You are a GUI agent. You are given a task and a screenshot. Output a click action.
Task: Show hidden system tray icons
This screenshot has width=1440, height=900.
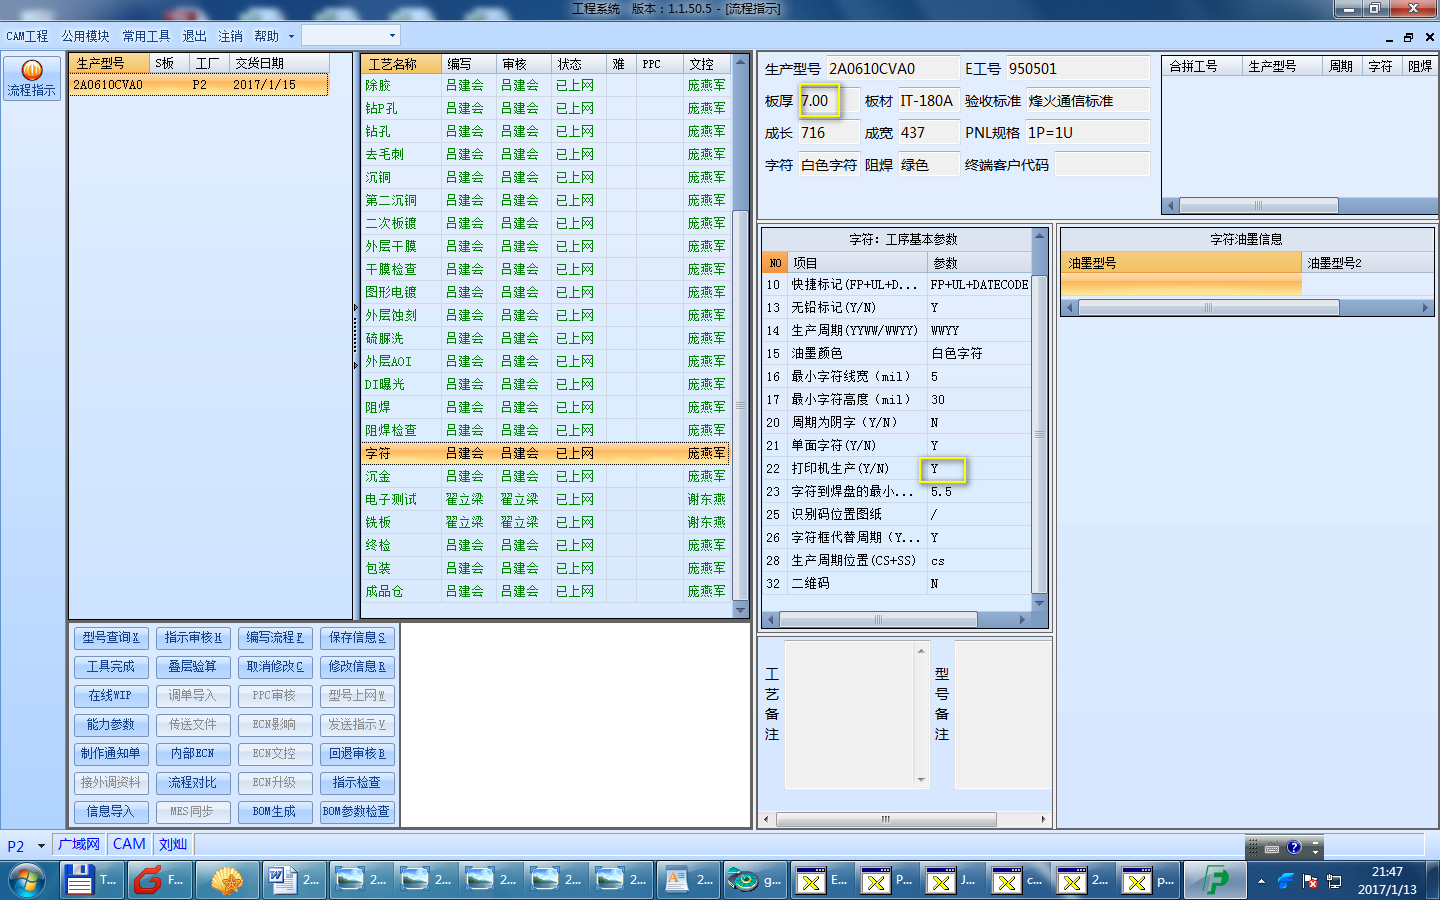(x=1261, y=881)
